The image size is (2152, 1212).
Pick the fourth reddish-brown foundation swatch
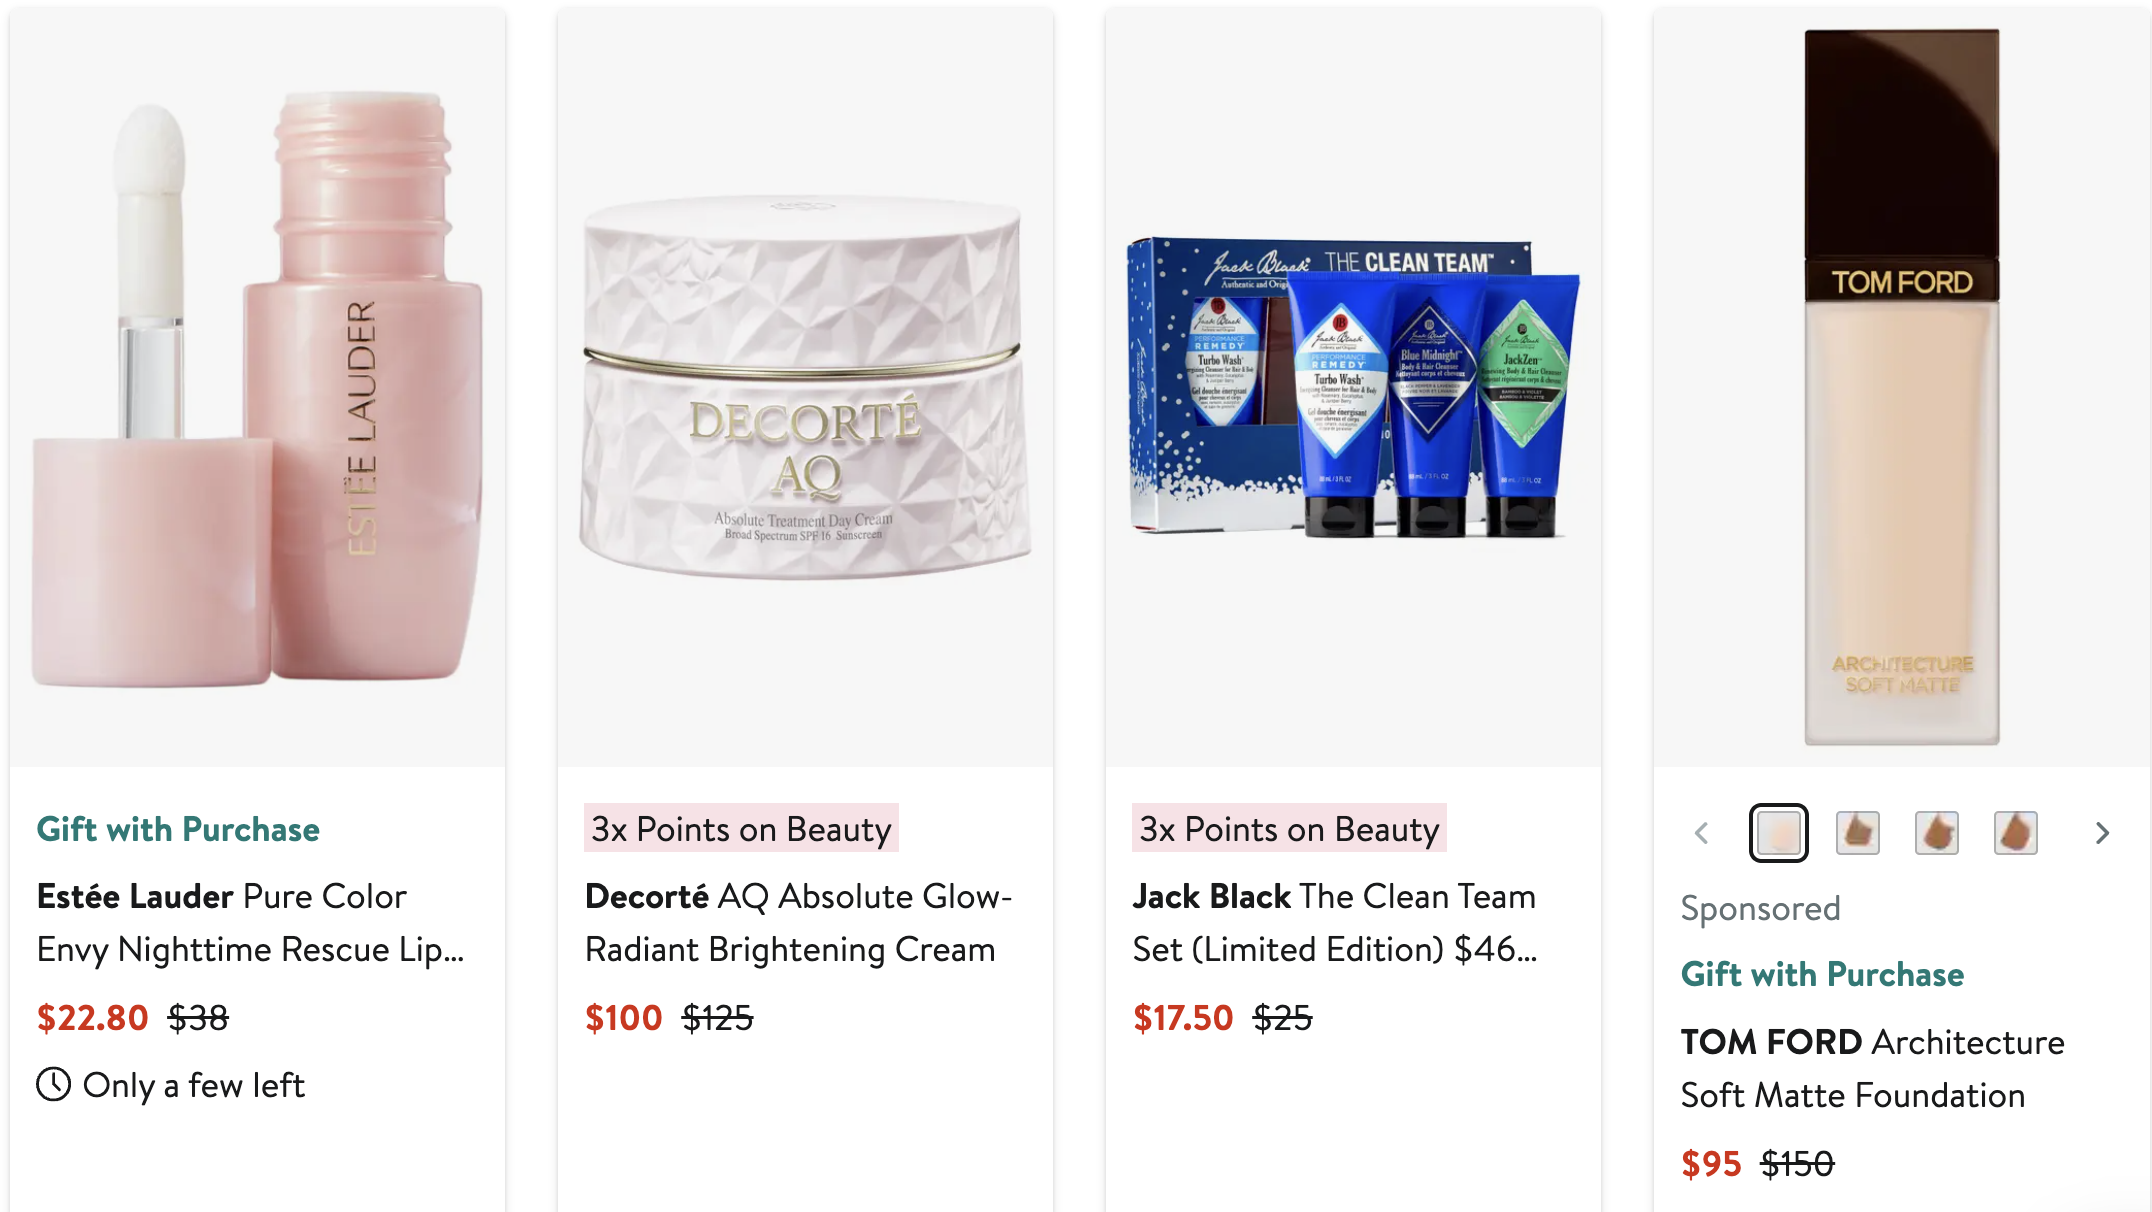coord(2016,832)
